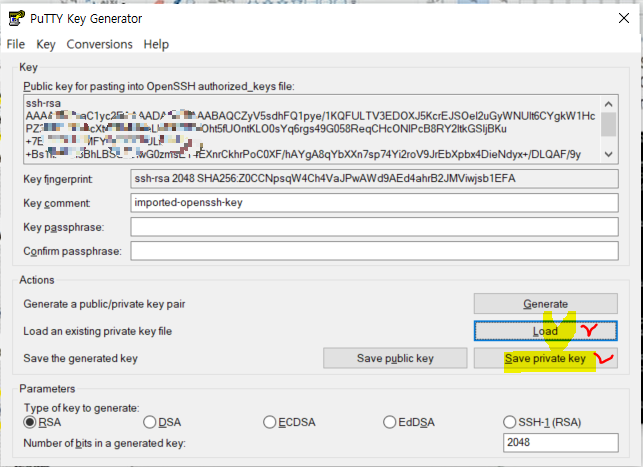
Task: Open the Conversions menu
Action: click(99, 44)
